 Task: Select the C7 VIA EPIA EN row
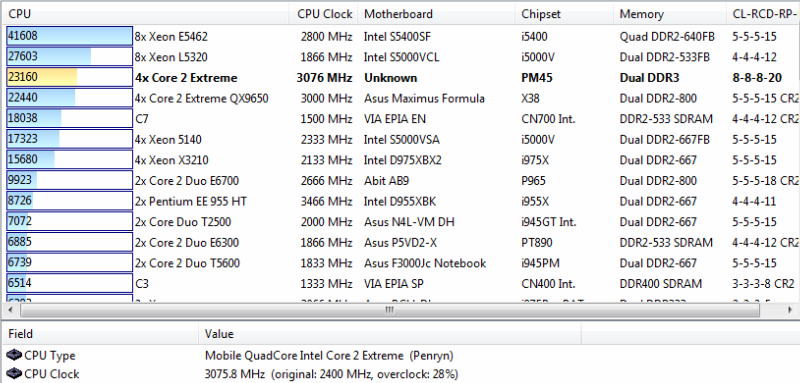click(x=402, y=119)
